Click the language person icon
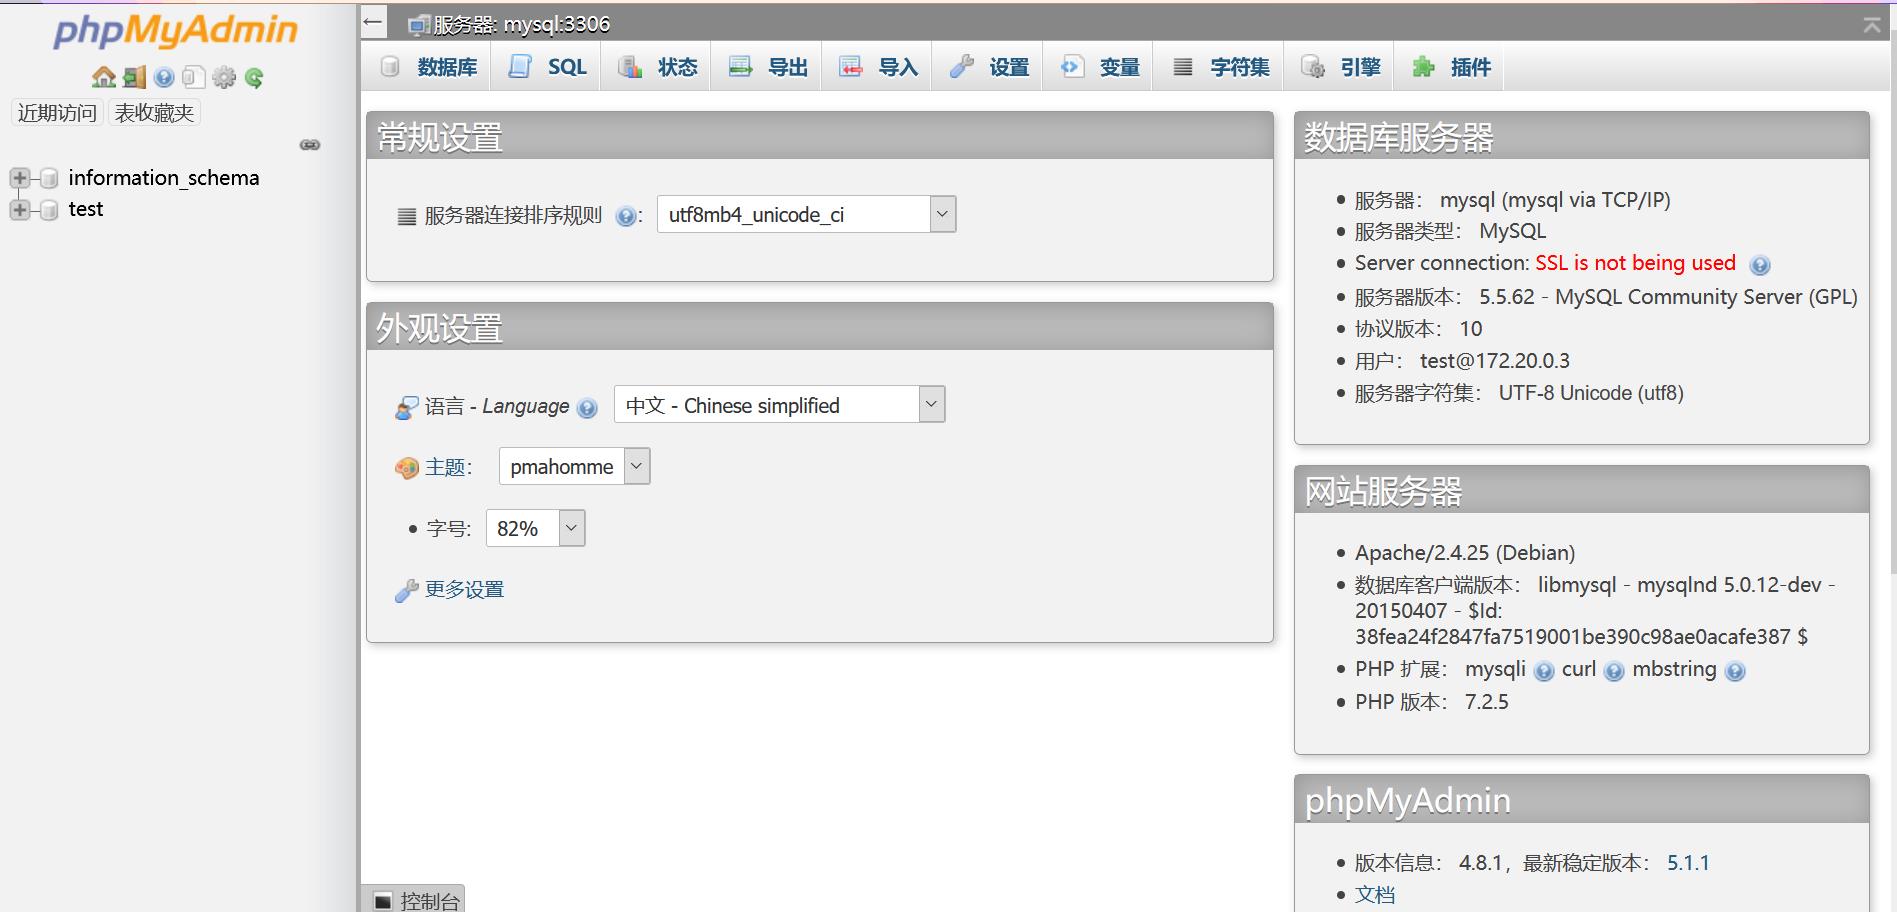Image resolution: width=1897 pixels, height=912 pixels. 406,407
